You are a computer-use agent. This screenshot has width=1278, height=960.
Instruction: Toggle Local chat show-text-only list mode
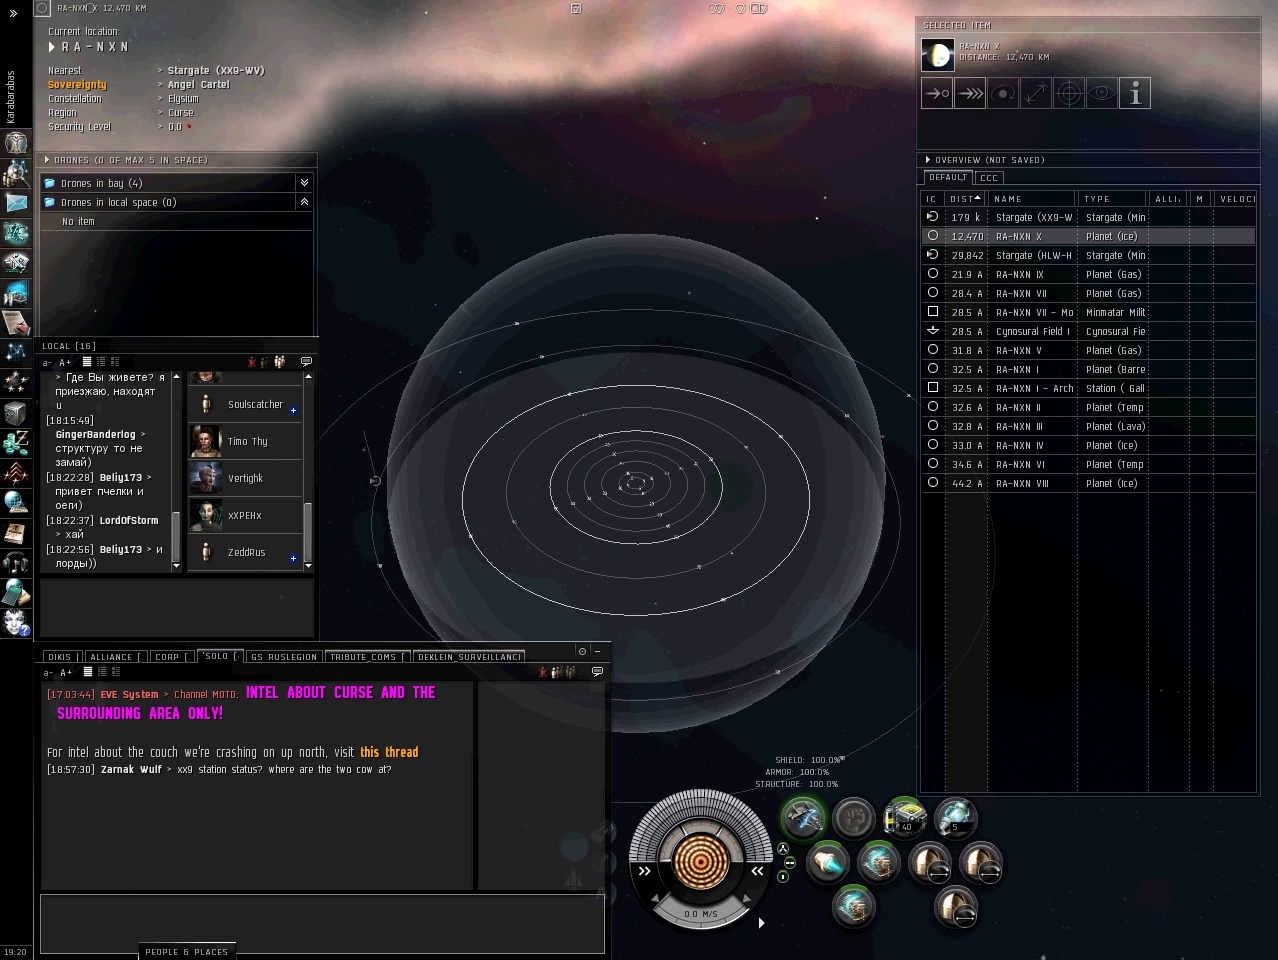pos(87,362)
